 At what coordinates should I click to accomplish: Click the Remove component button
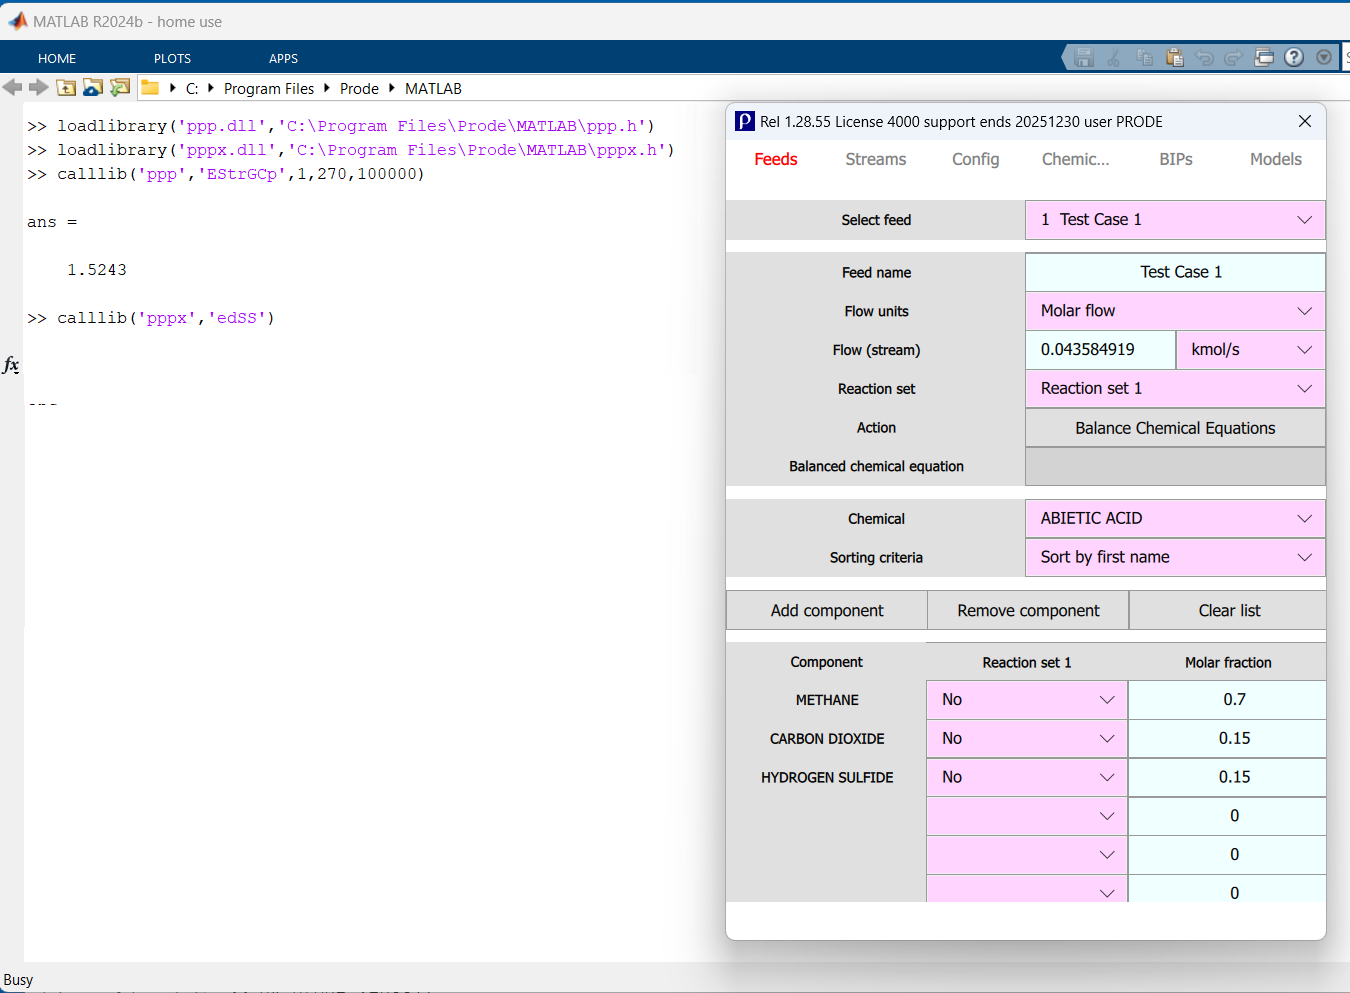tap(1028, 610)
